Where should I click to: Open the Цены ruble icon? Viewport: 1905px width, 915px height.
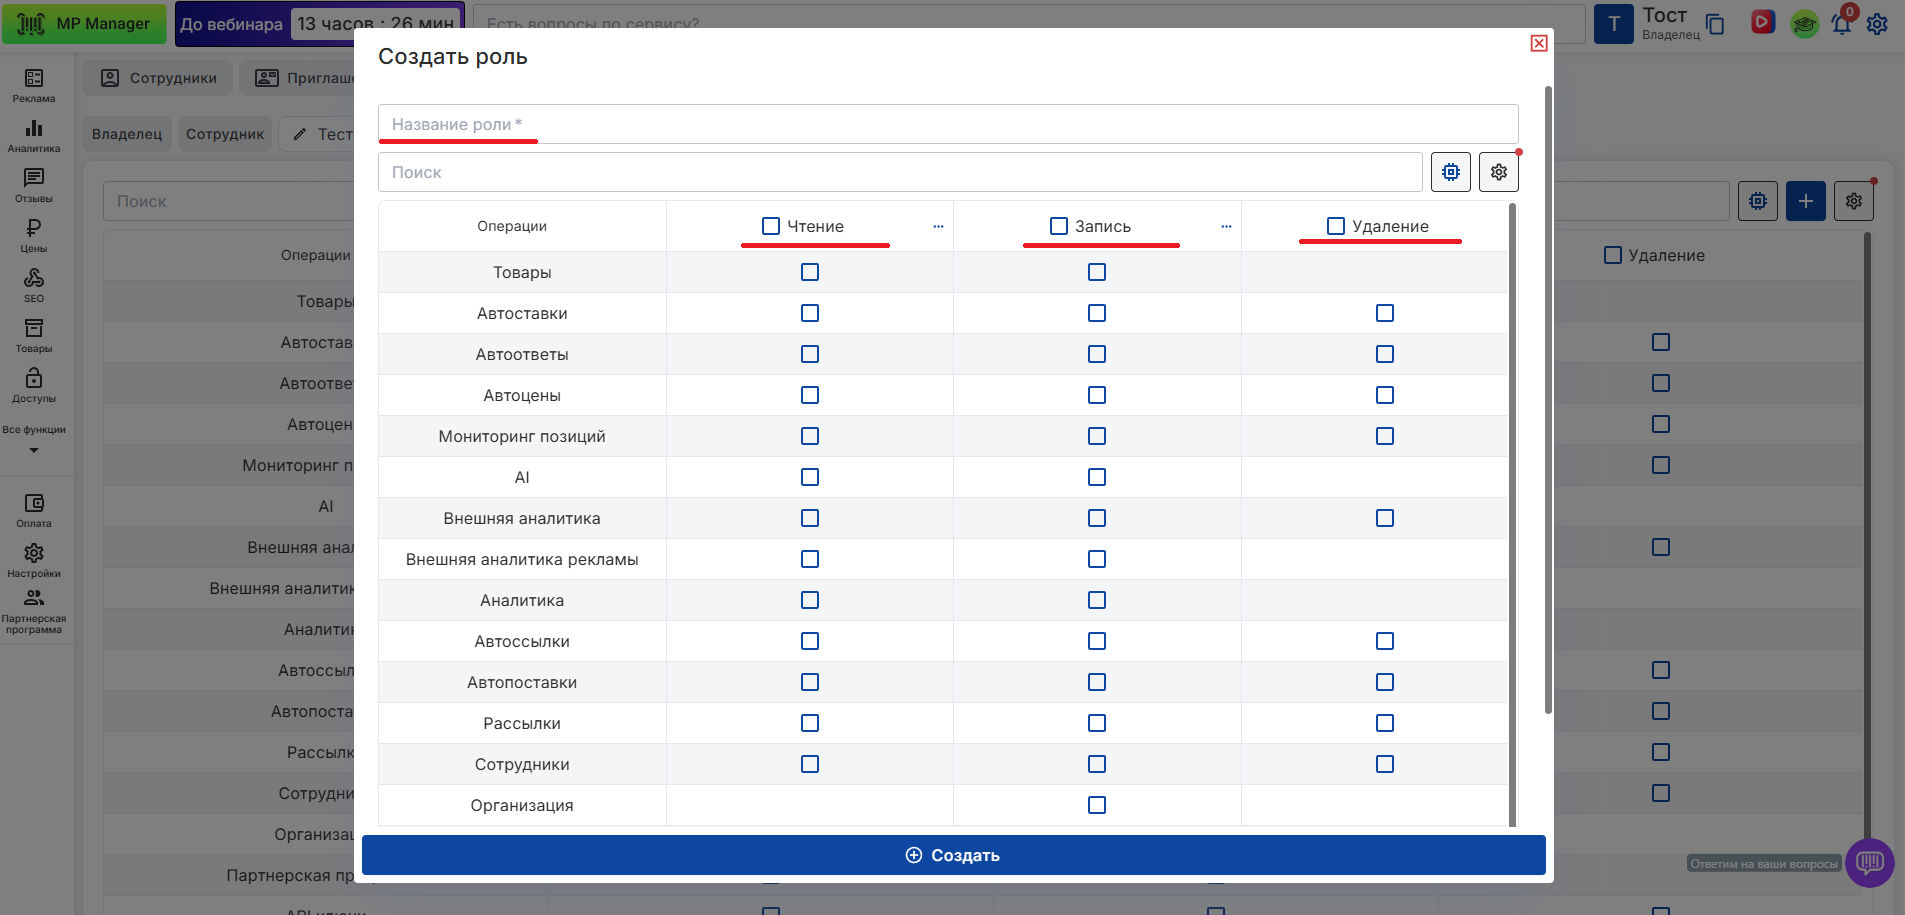point(34,235)
